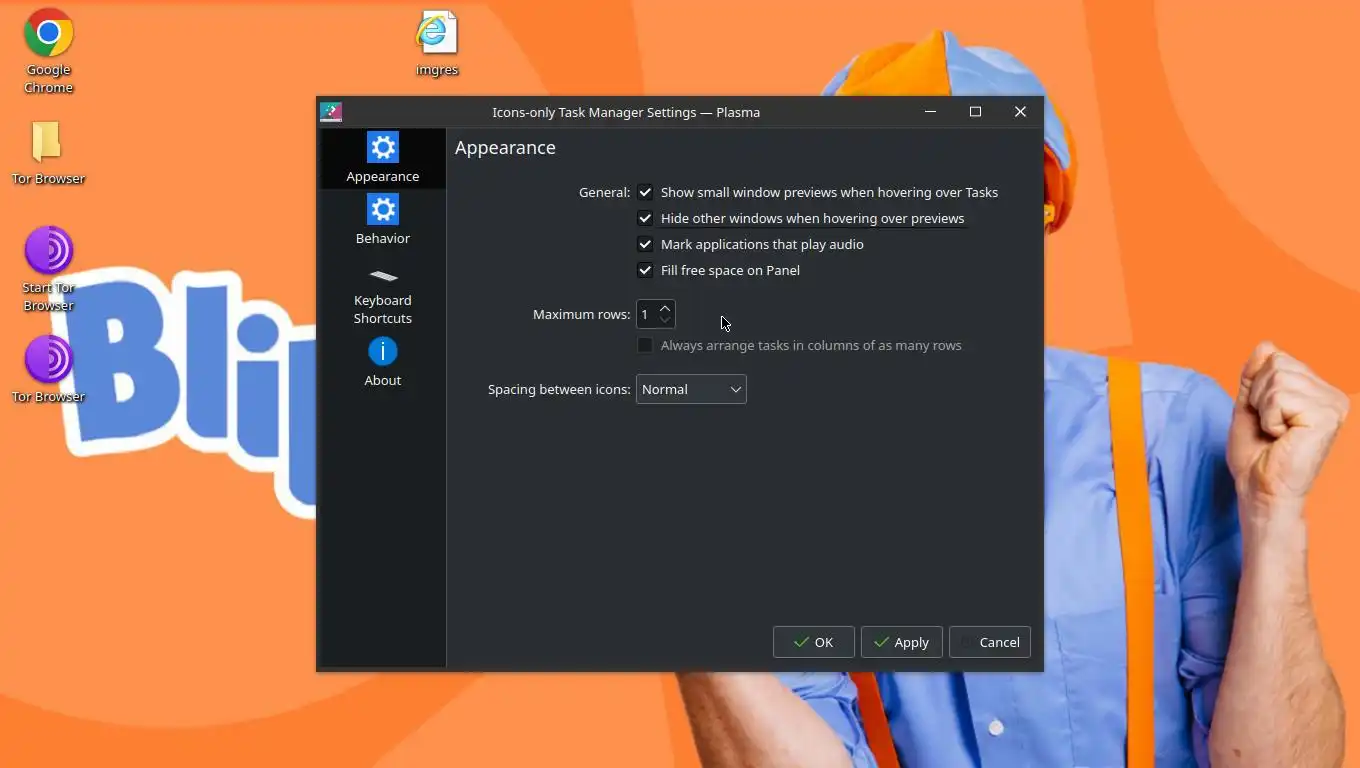The image size is (1360, 768).
Task: Toggle Fill free space on Panel
Action: tap(645, 270)
